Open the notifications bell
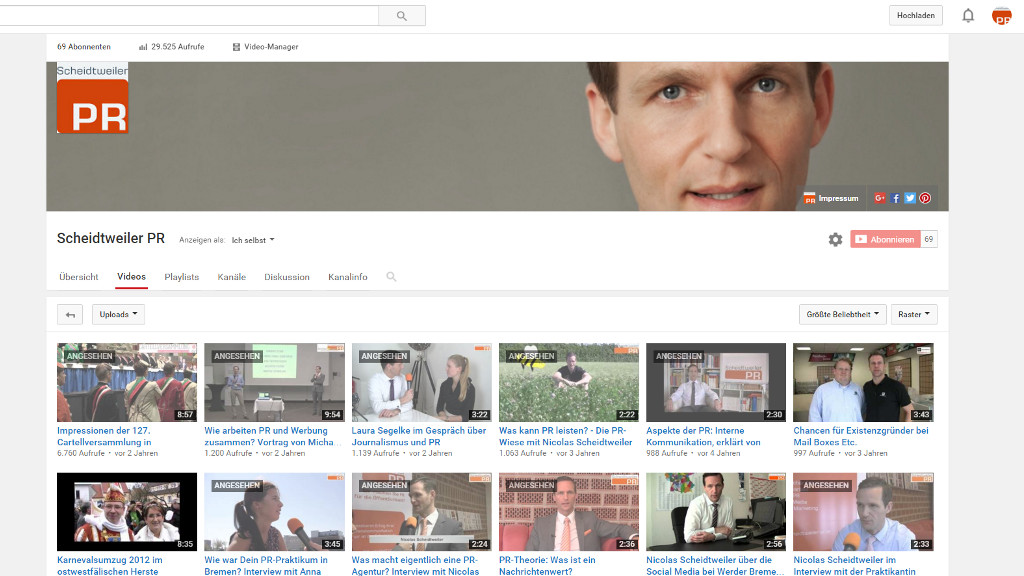The image size is (1024, 576). pos(968,16)
